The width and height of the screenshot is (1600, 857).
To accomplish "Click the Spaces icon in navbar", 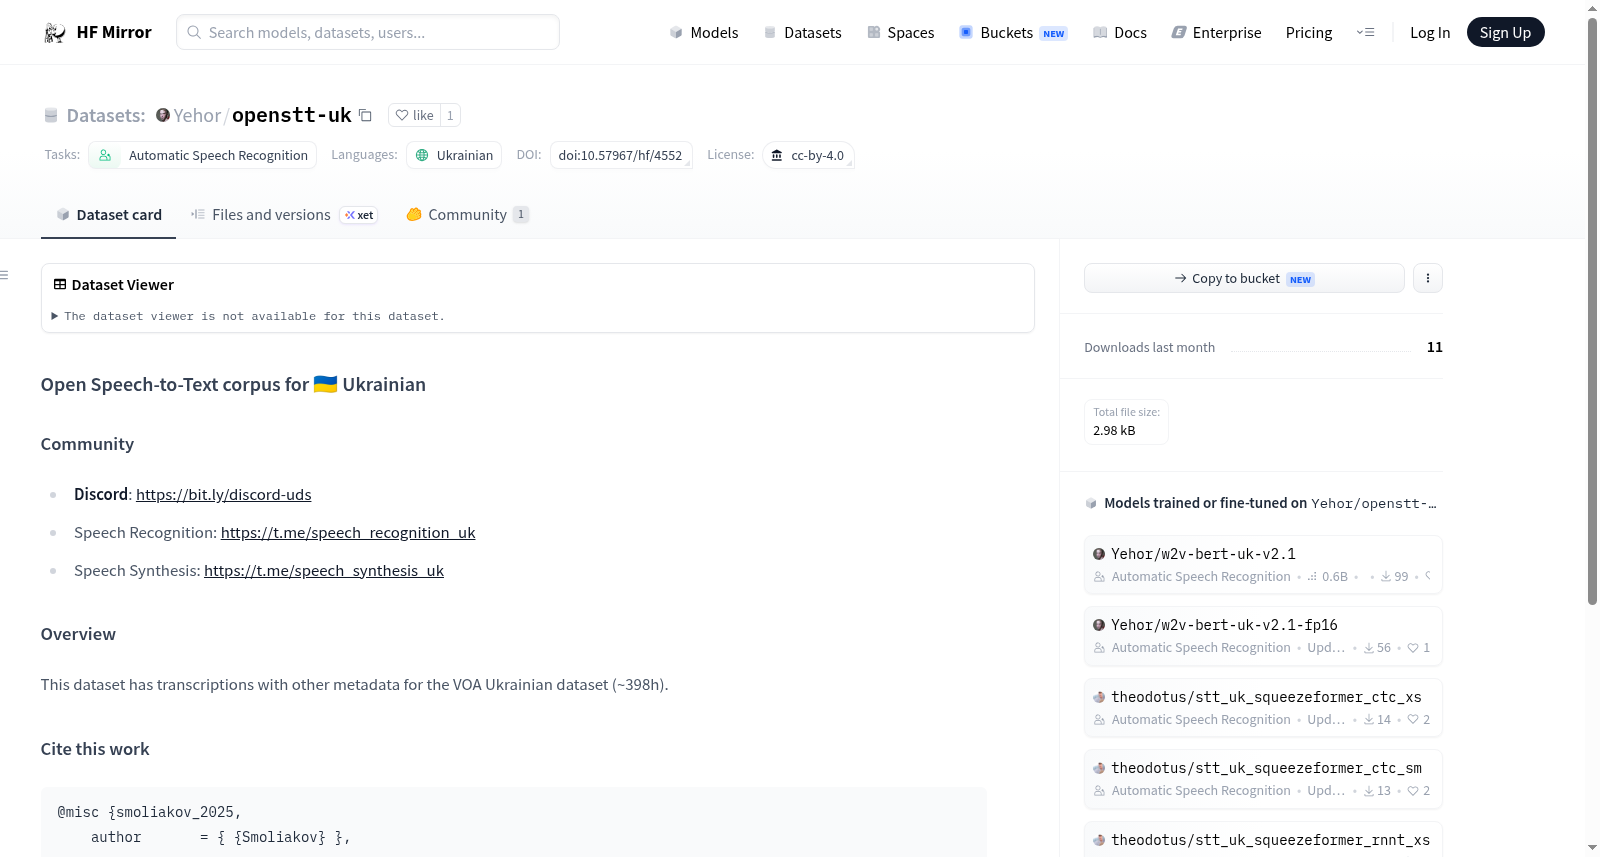I will [874, 33].
